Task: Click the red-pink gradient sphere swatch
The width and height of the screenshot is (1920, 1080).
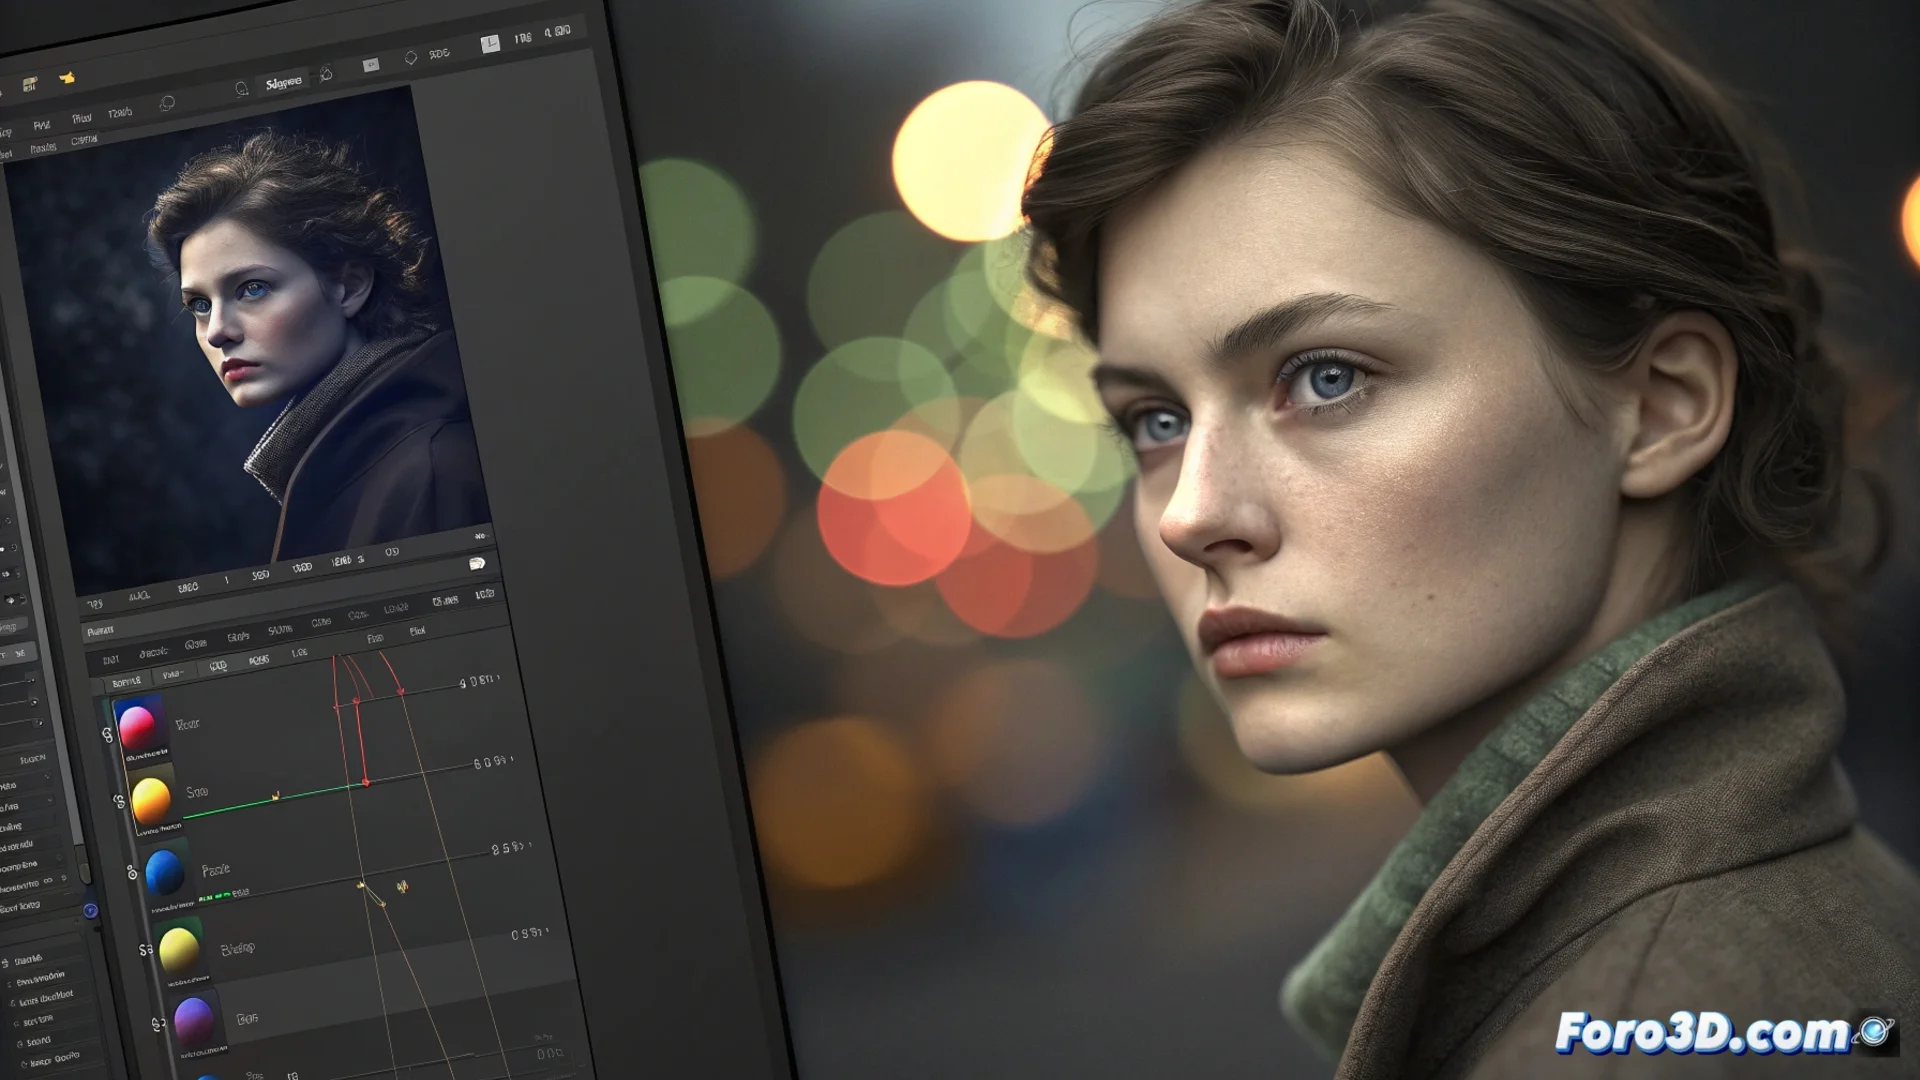Action: coord(137,725)
